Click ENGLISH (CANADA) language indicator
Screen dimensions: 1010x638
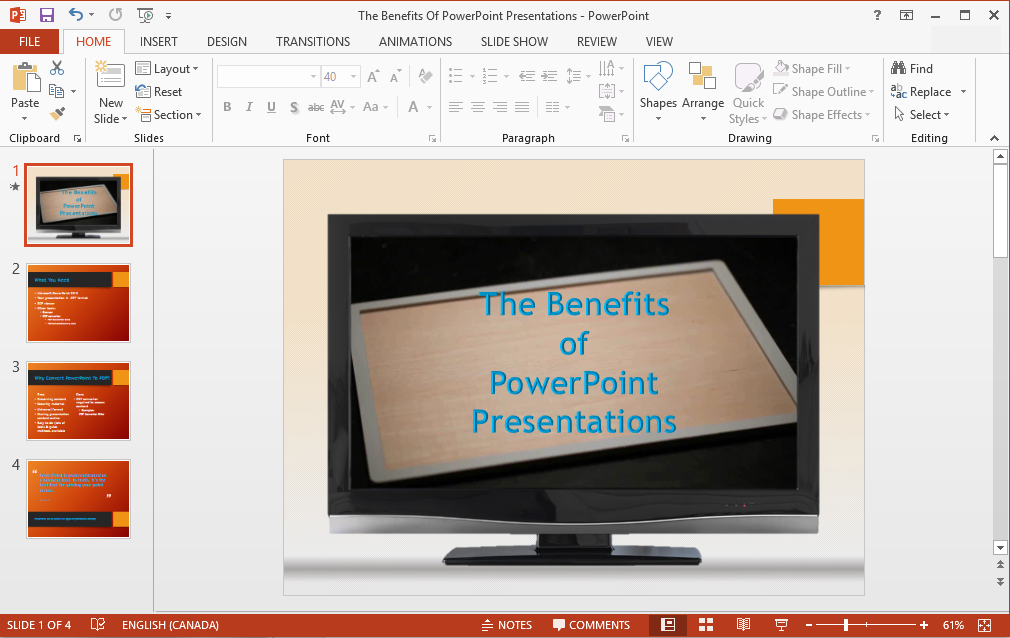(x=170, y=625)
